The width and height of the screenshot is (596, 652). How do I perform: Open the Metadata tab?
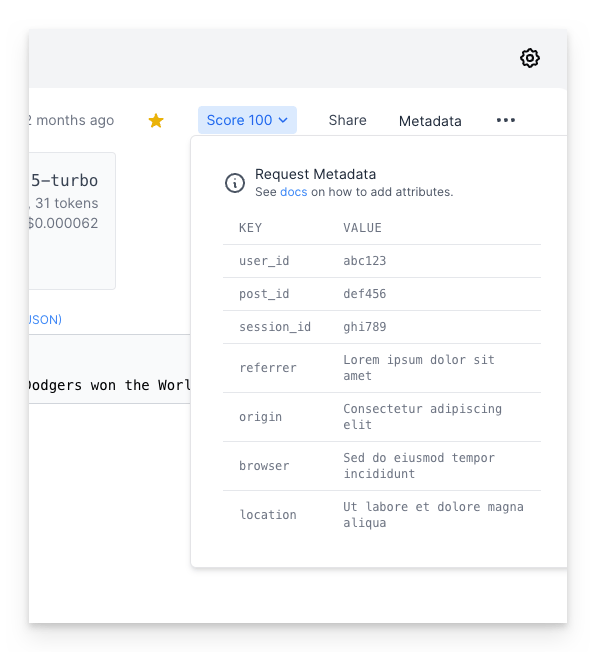coord(430,121)
